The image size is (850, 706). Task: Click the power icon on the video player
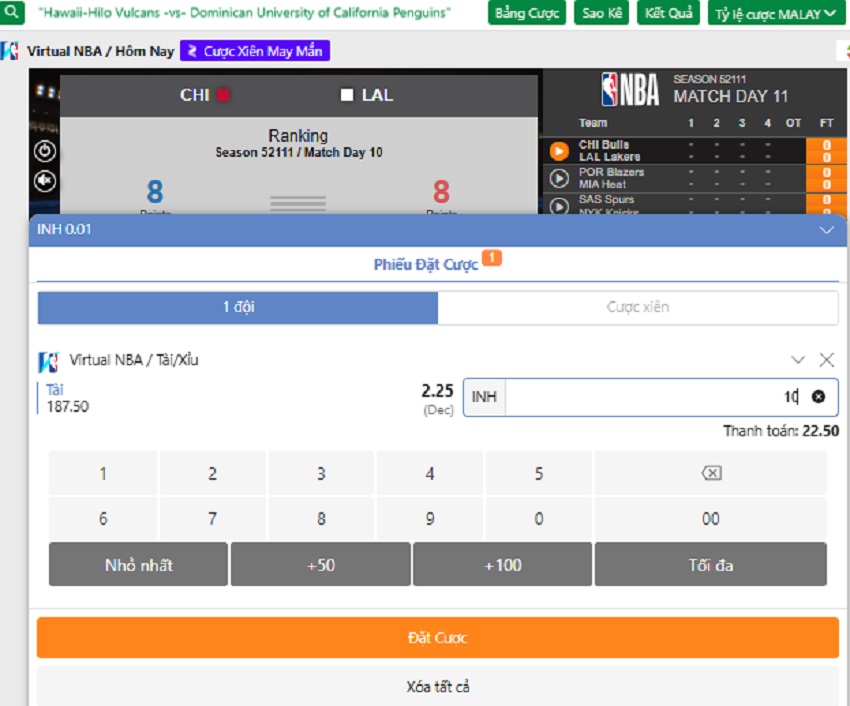44,151
